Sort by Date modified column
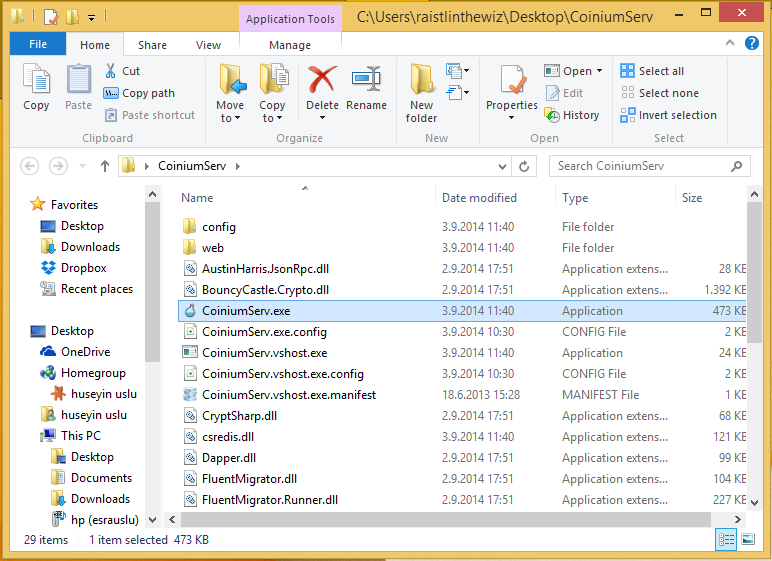Viewport: 772px width, 561px height. (x=479, y=198)
